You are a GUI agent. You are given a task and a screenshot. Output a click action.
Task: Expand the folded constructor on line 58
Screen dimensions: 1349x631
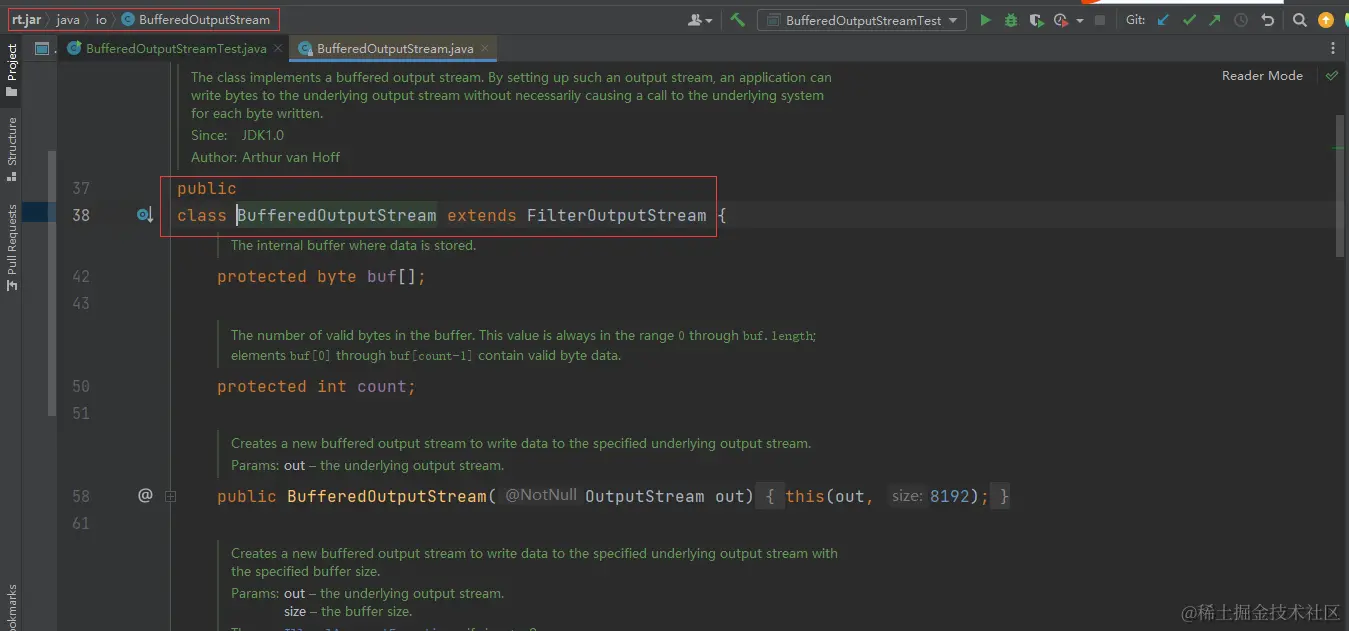tap(171, 496)
